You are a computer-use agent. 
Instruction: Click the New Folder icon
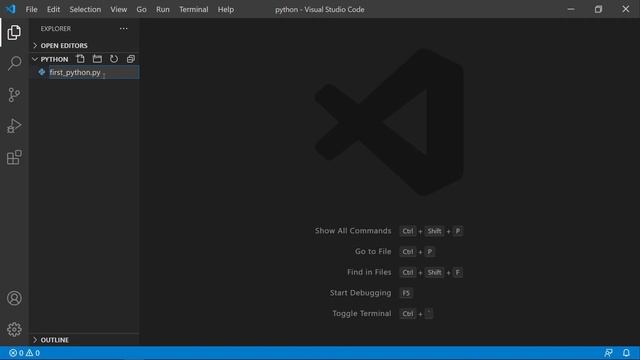[97, 59]
